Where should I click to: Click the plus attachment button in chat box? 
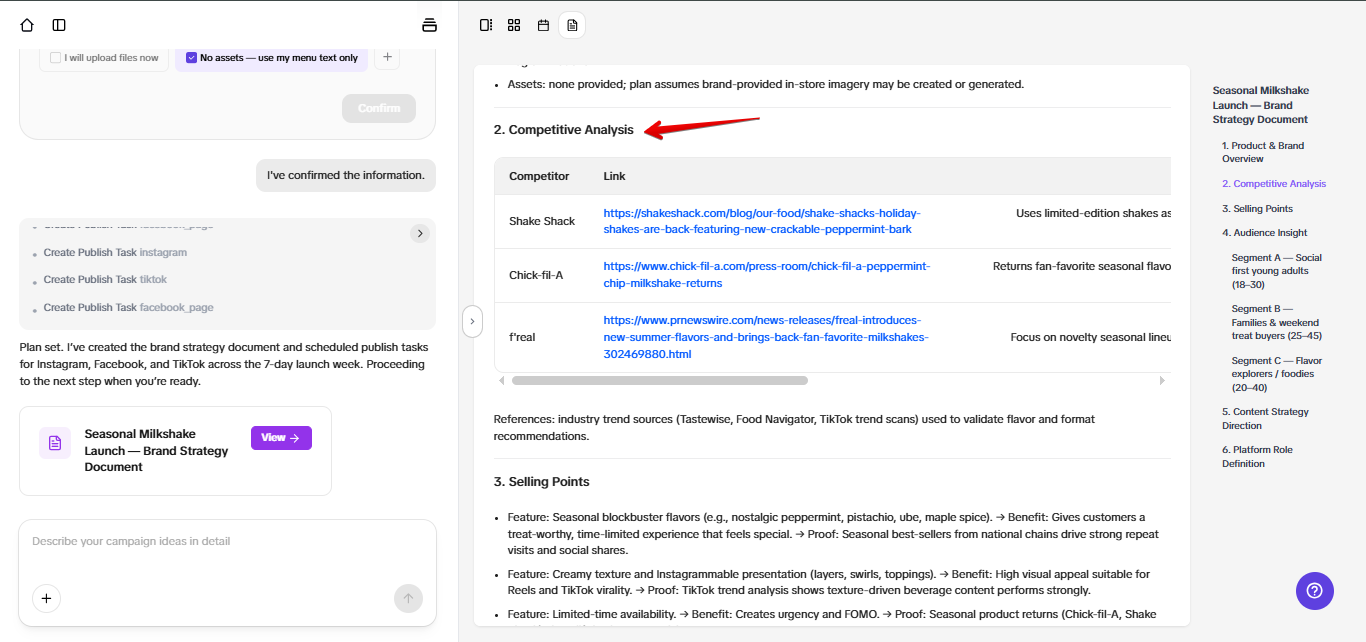tap(47, 598)
